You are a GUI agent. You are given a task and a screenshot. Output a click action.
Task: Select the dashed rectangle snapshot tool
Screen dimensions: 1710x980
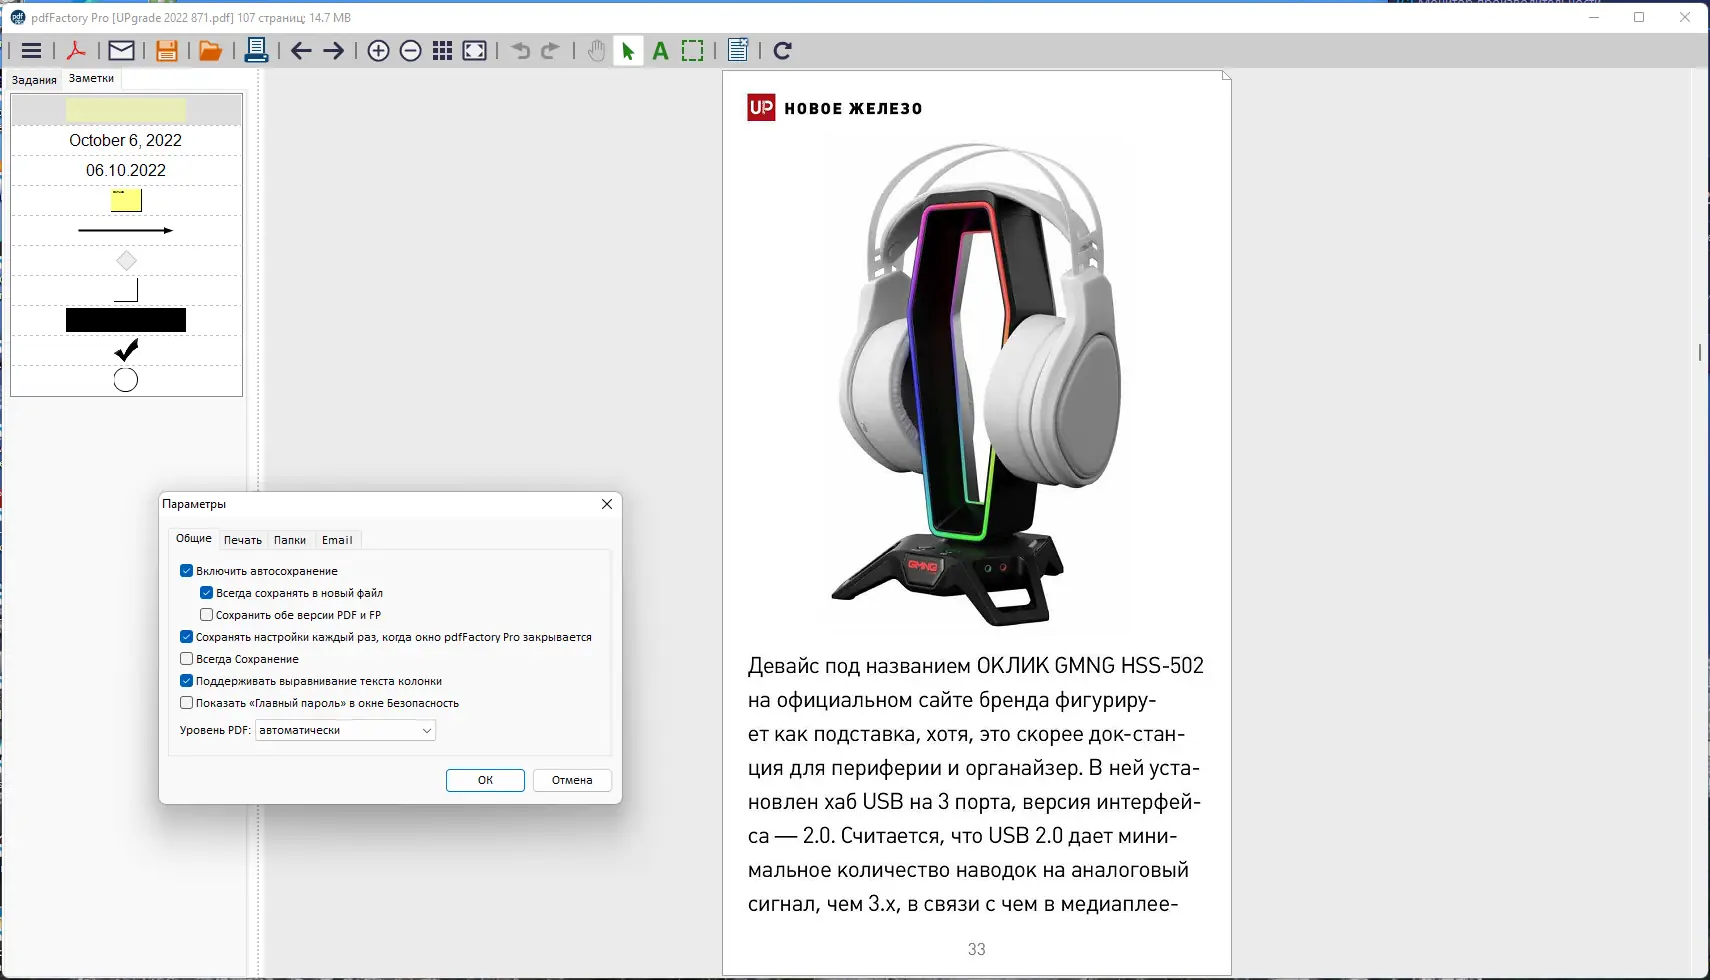(x=692, y=51)
